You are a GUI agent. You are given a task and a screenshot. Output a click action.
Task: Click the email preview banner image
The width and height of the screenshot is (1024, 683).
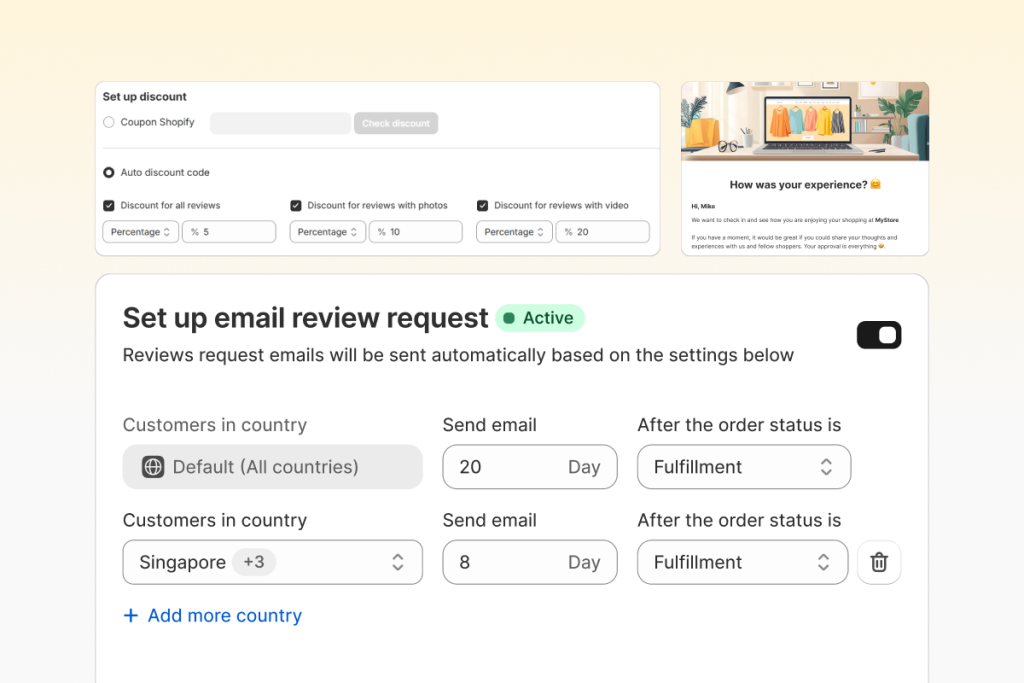(805, 121)
